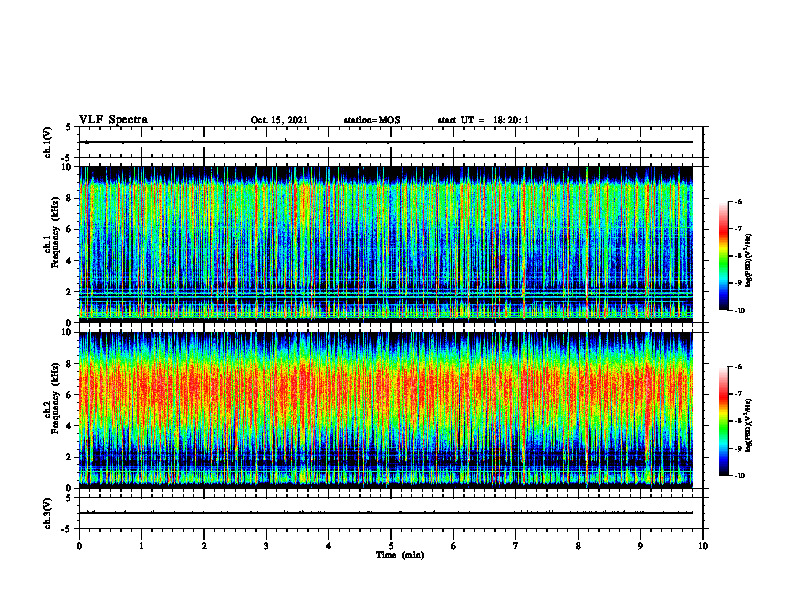The height and width of the screenshot is (612, 792).
Task: Click the 'ch.1(V)' axis label
Action: (x=48, y=142)
